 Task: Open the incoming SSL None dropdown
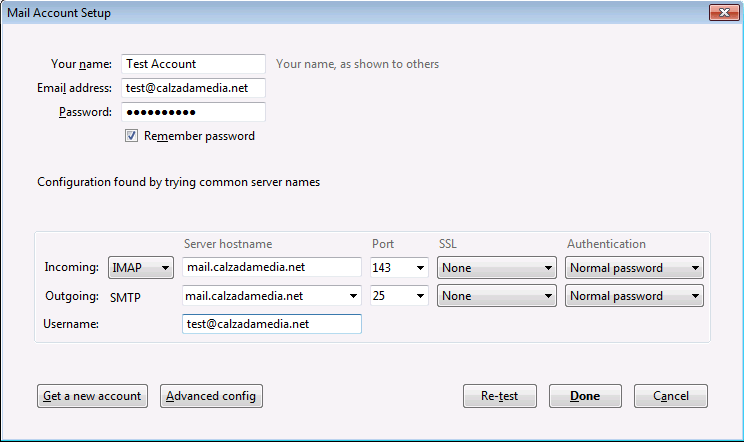496,267
